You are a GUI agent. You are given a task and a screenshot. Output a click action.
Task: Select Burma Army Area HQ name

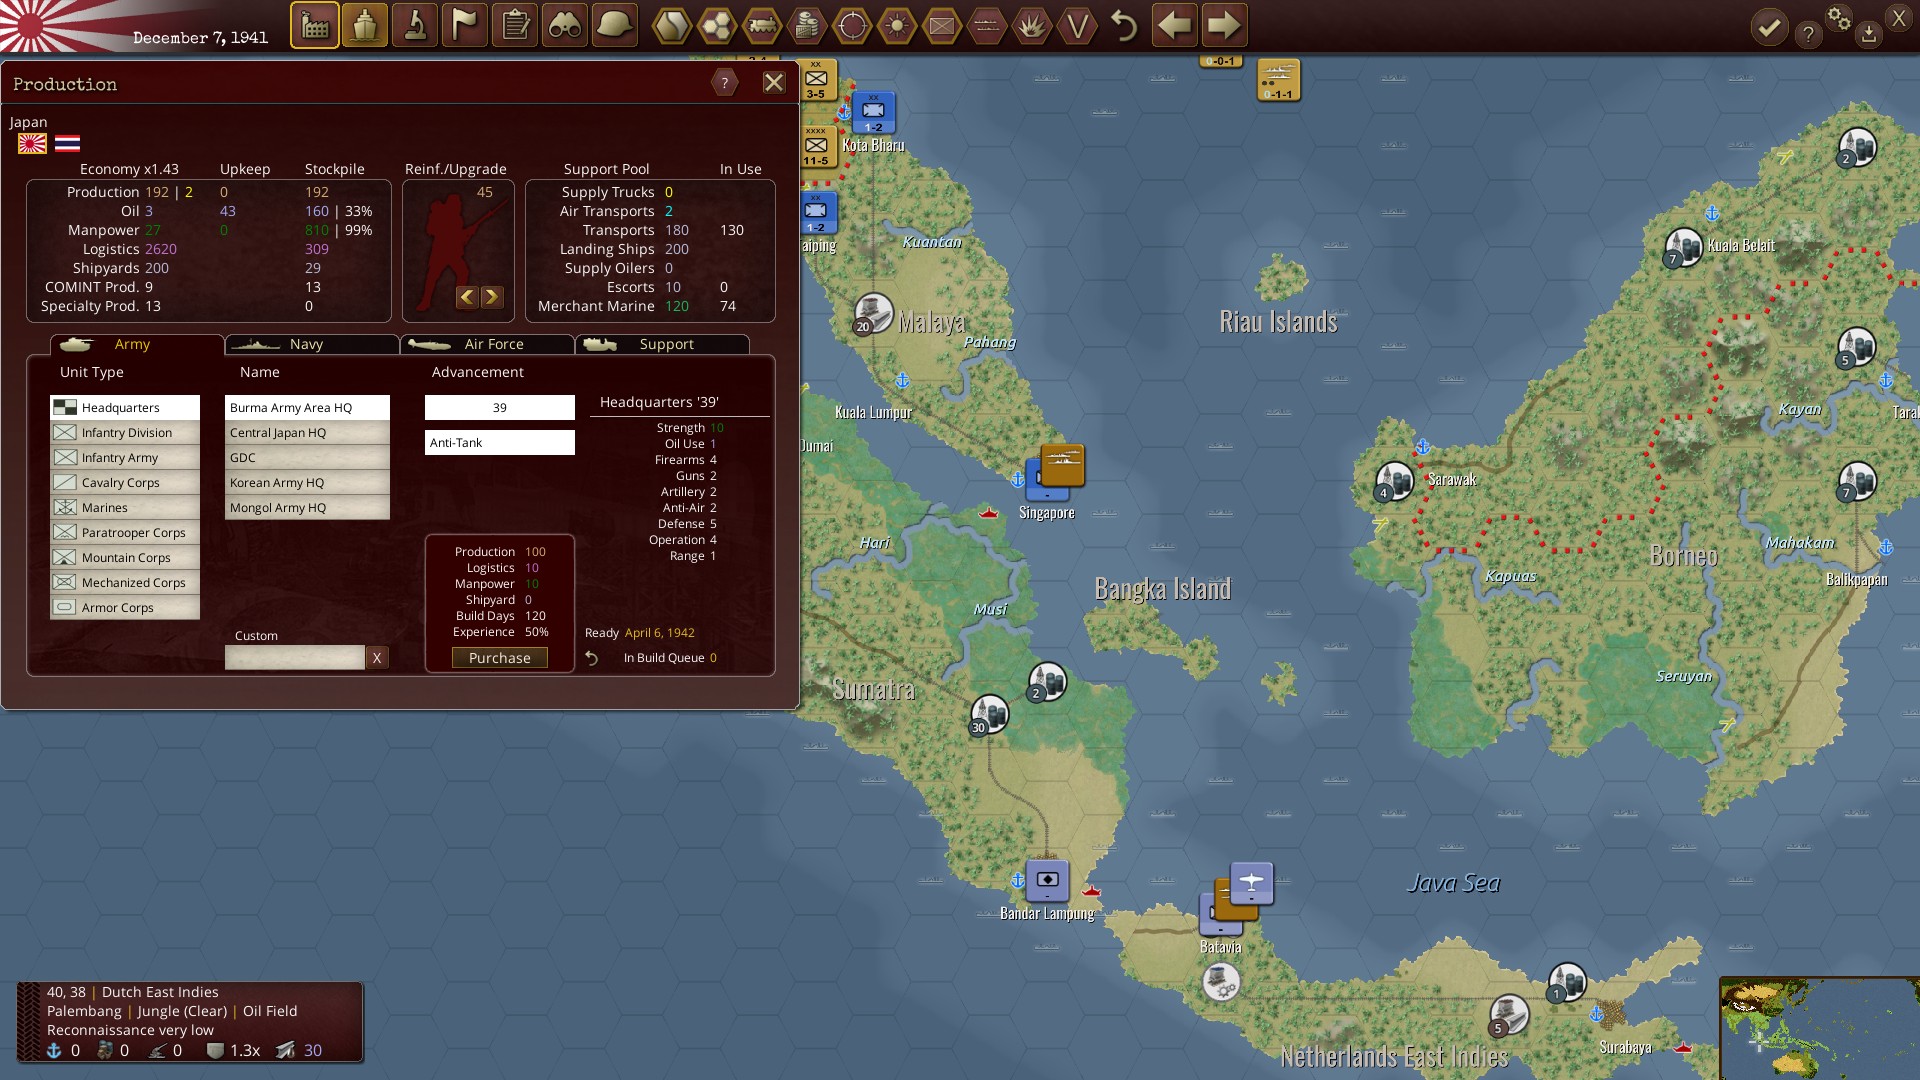[x=307, y=407]
